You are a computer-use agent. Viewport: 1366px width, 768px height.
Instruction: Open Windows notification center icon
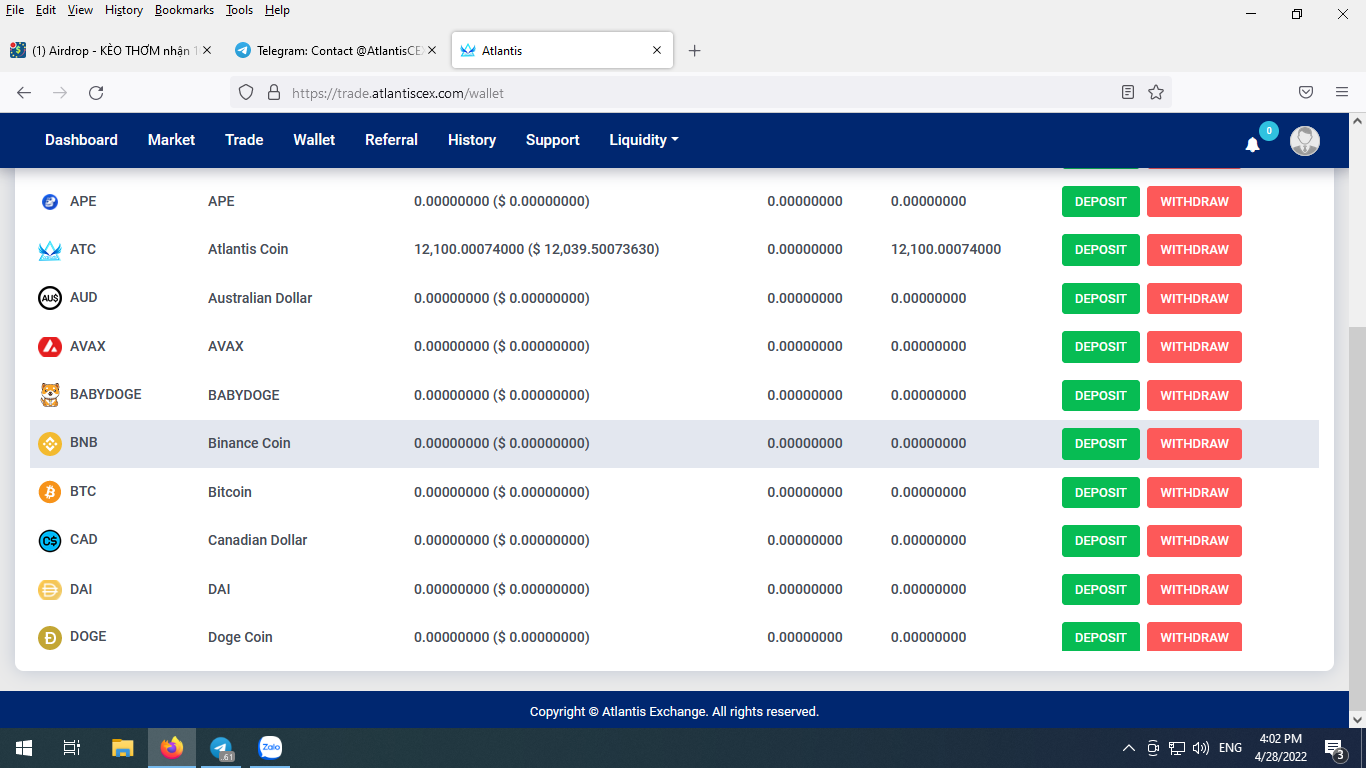click(1334, 748)
